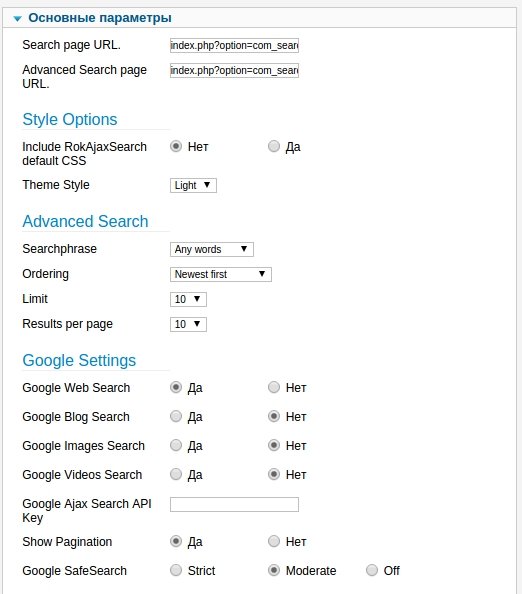This screenshot has width=522, height=594.
Task: Select Нет for Include RokAjaxSearch default CSS
Action: click(x=176, y=146)
